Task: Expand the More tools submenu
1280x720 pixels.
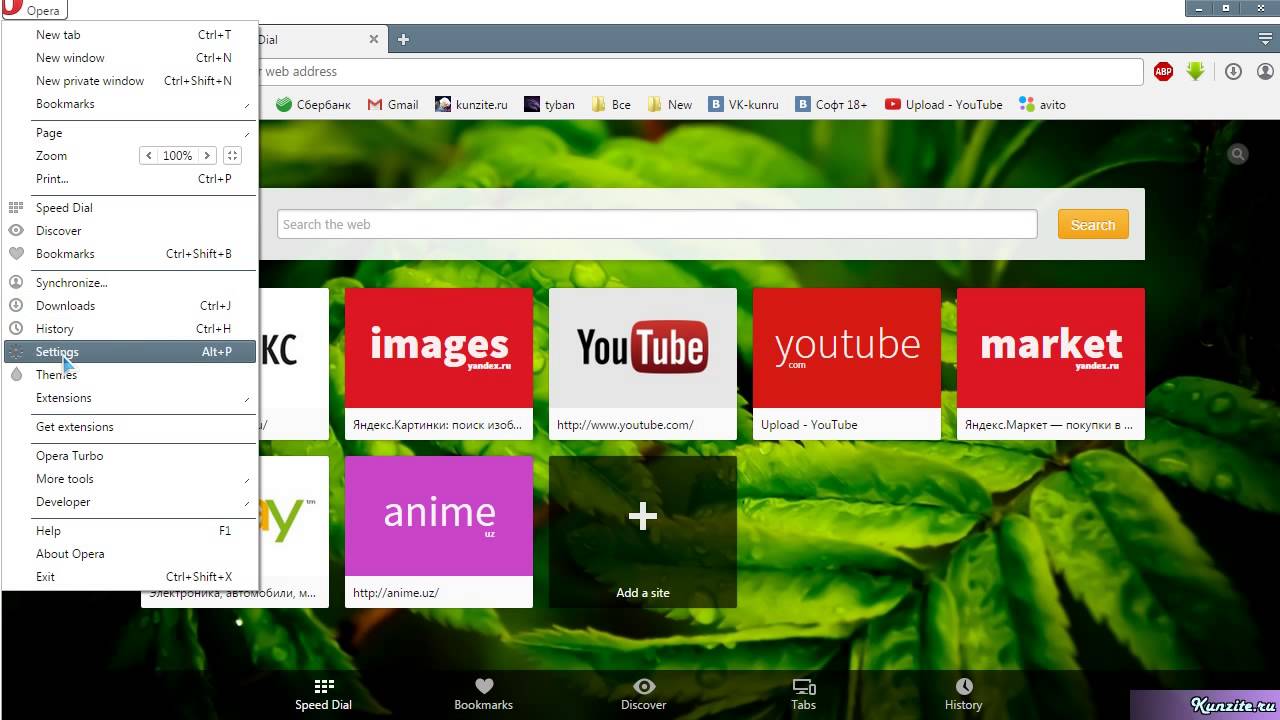Action: click(130, 479)
